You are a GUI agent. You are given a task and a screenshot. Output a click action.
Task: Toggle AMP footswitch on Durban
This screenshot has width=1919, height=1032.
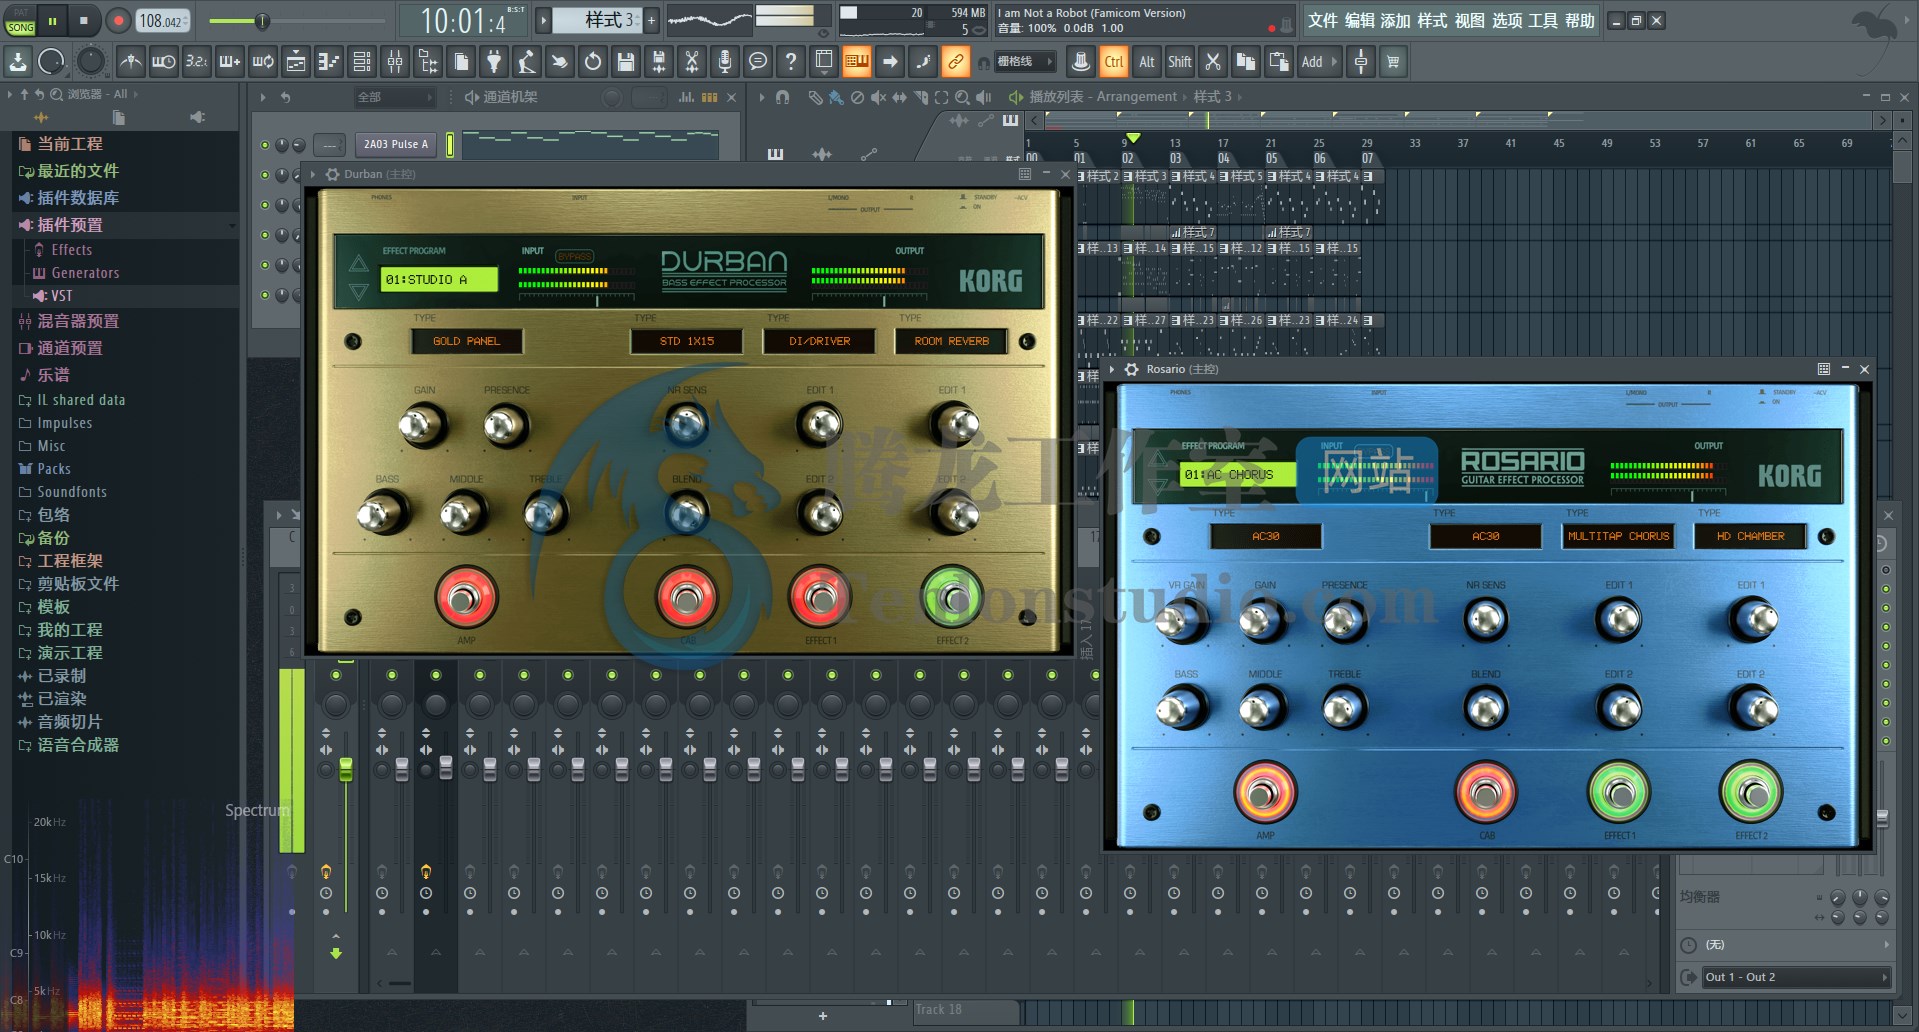click(x=466, y=597)
